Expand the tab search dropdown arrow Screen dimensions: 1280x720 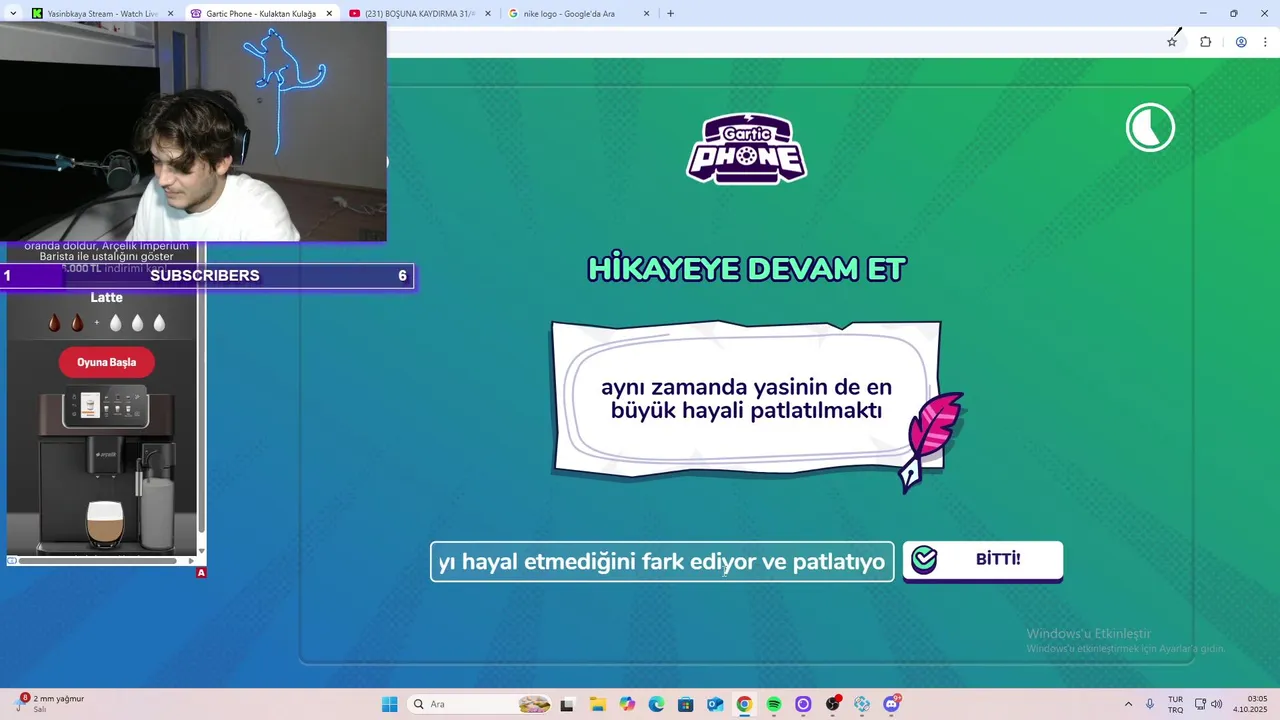[12, 14]
